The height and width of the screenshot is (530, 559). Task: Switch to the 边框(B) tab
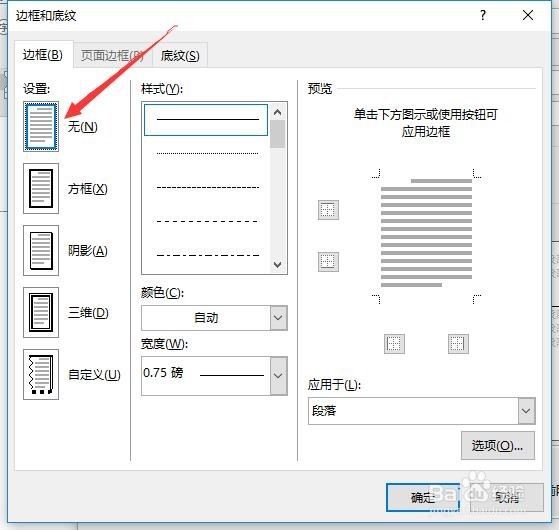pos(43,55)
